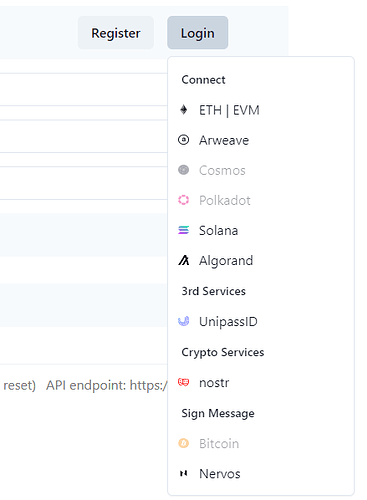The image size is (367, 500).
Task: Click the Nervos logo icon
Action: point(184,473)
